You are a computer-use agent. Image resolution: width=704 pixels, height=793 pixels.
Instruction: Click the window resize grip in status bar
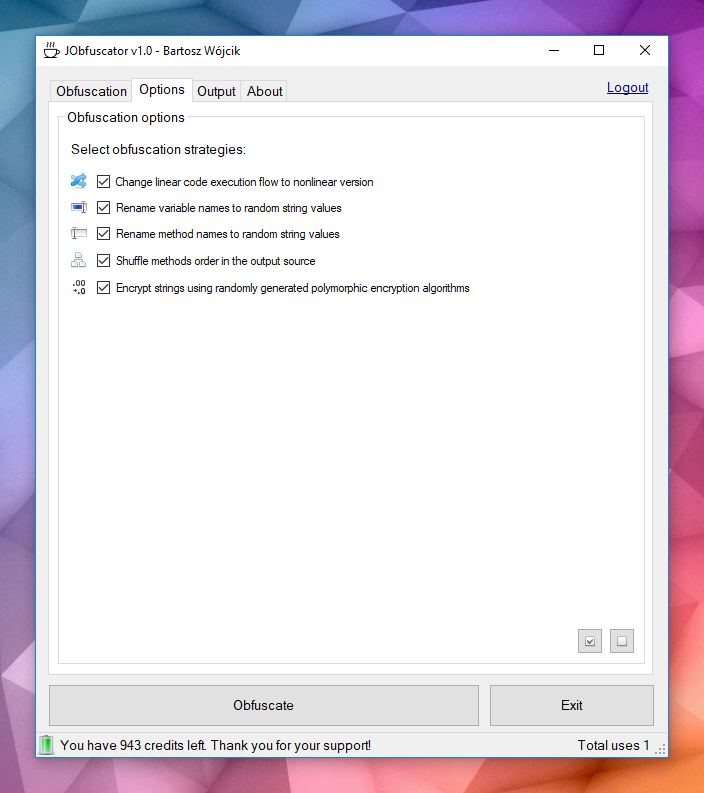click(660, 749)
